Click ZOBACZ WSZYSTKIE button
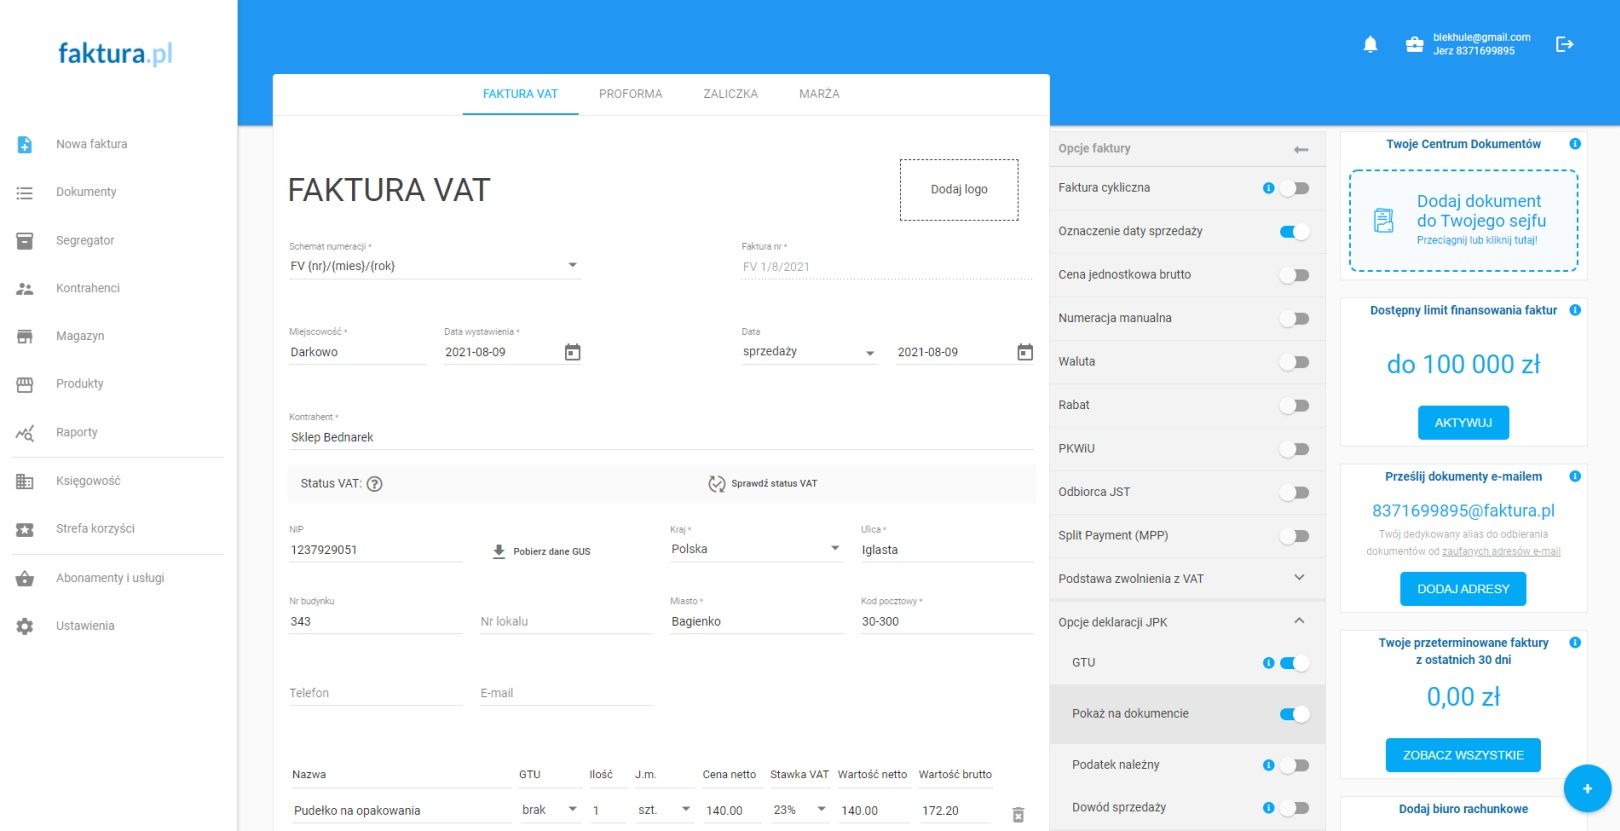The image size is (1620, 831). pos(1463,755)
